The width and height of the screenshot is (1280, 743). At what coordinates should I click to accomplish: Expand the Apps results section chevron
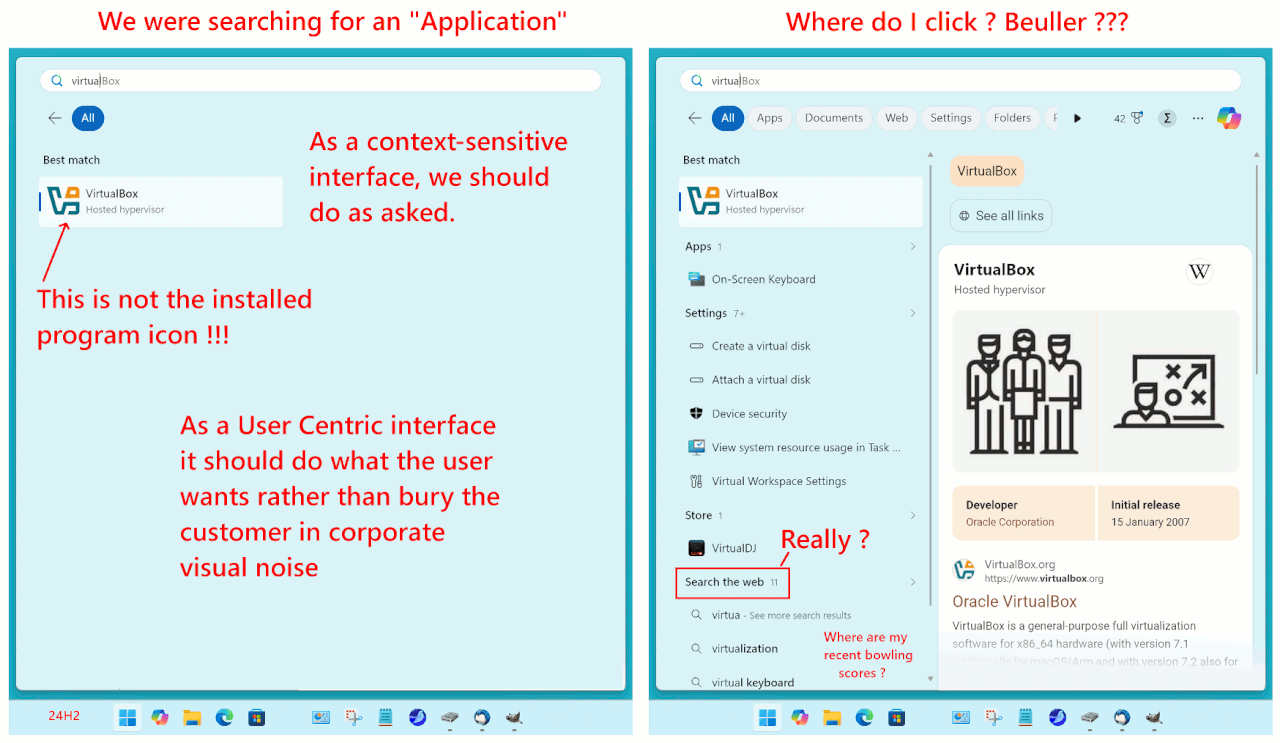(x=912, y=246)
